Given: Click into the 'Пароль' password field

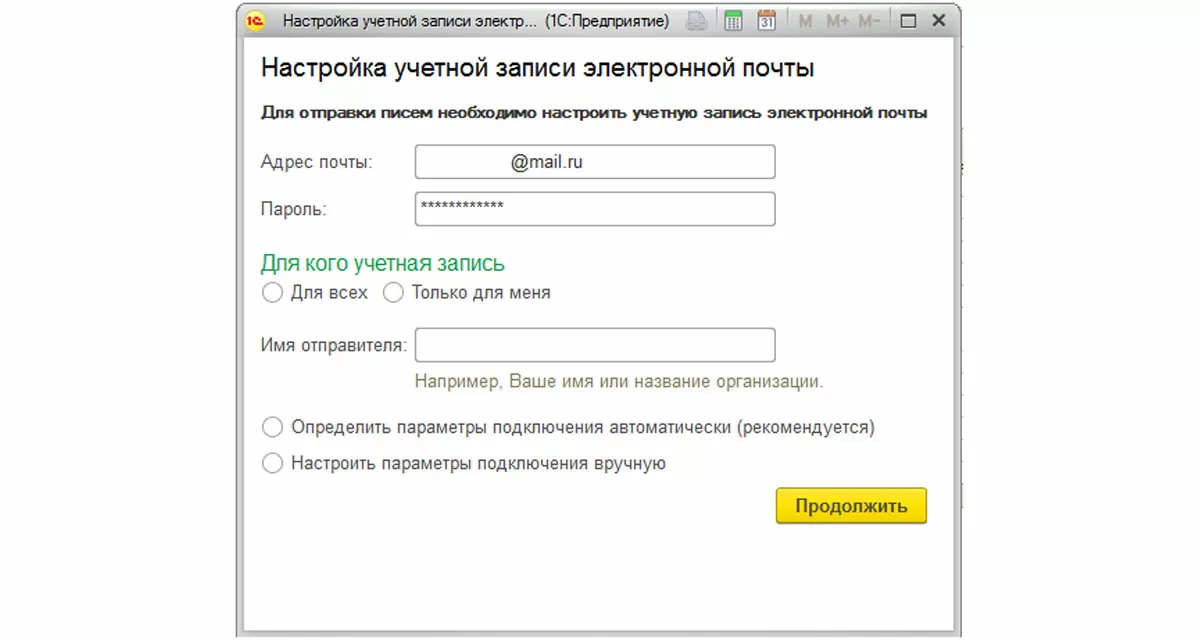Looking at the screenshot, I should (595, 209).
